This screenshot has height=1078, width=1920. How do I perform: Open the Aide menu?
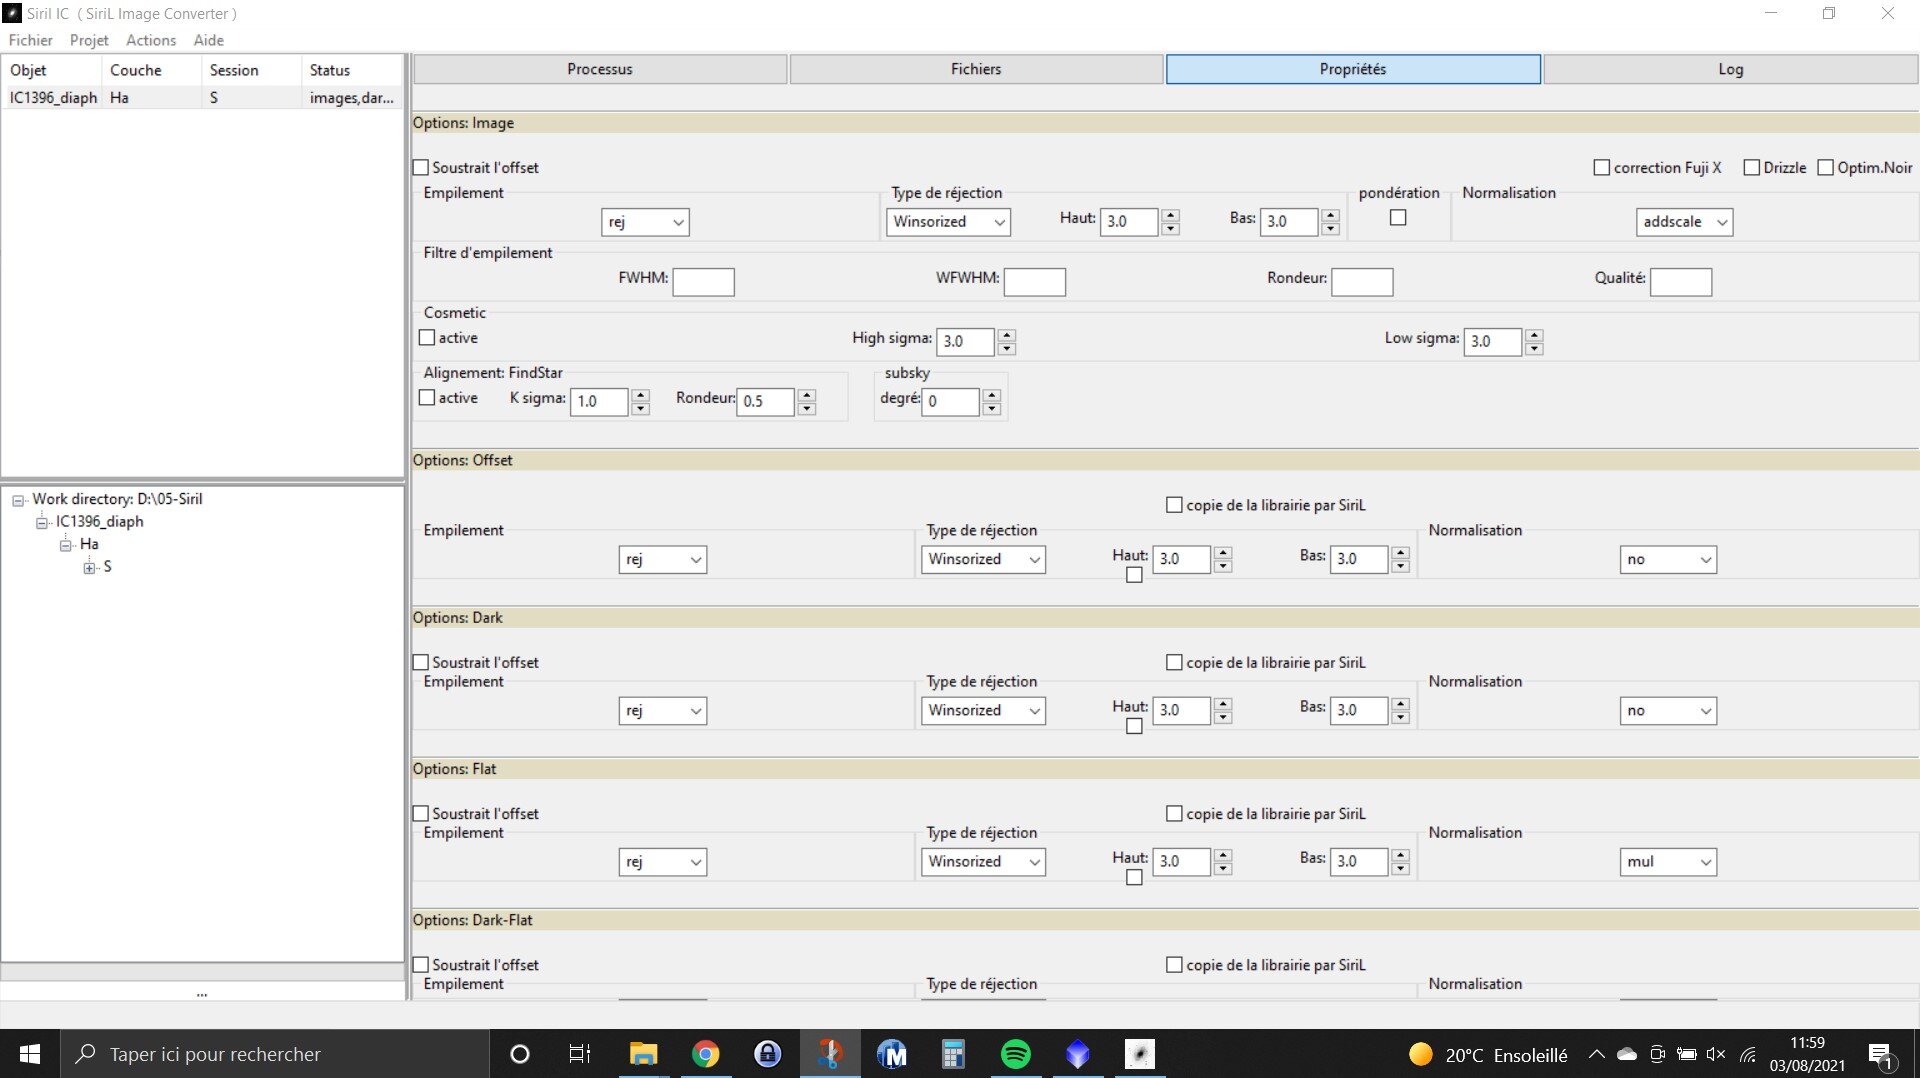point(209,40)
